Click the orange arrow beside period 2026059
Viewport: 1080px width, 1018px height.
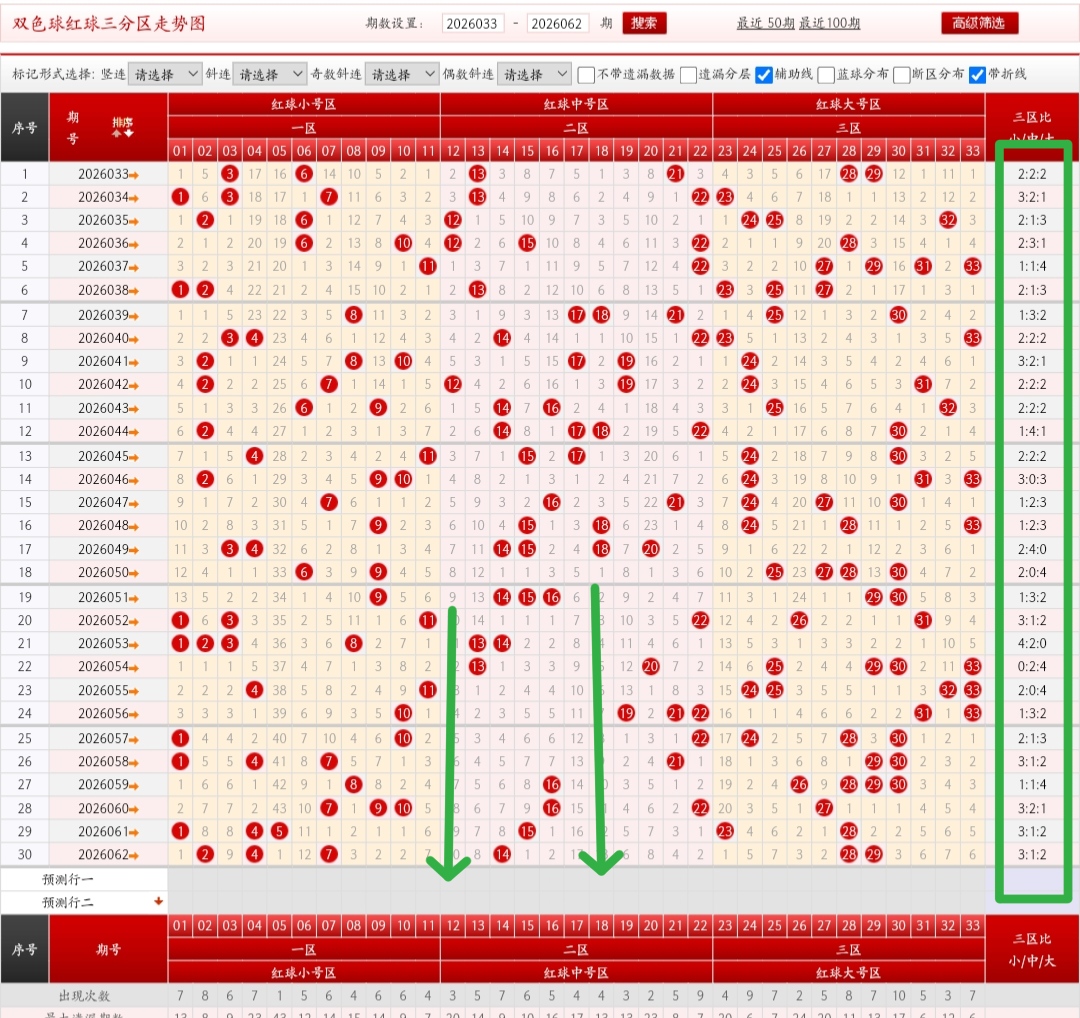tap(134, 786)
